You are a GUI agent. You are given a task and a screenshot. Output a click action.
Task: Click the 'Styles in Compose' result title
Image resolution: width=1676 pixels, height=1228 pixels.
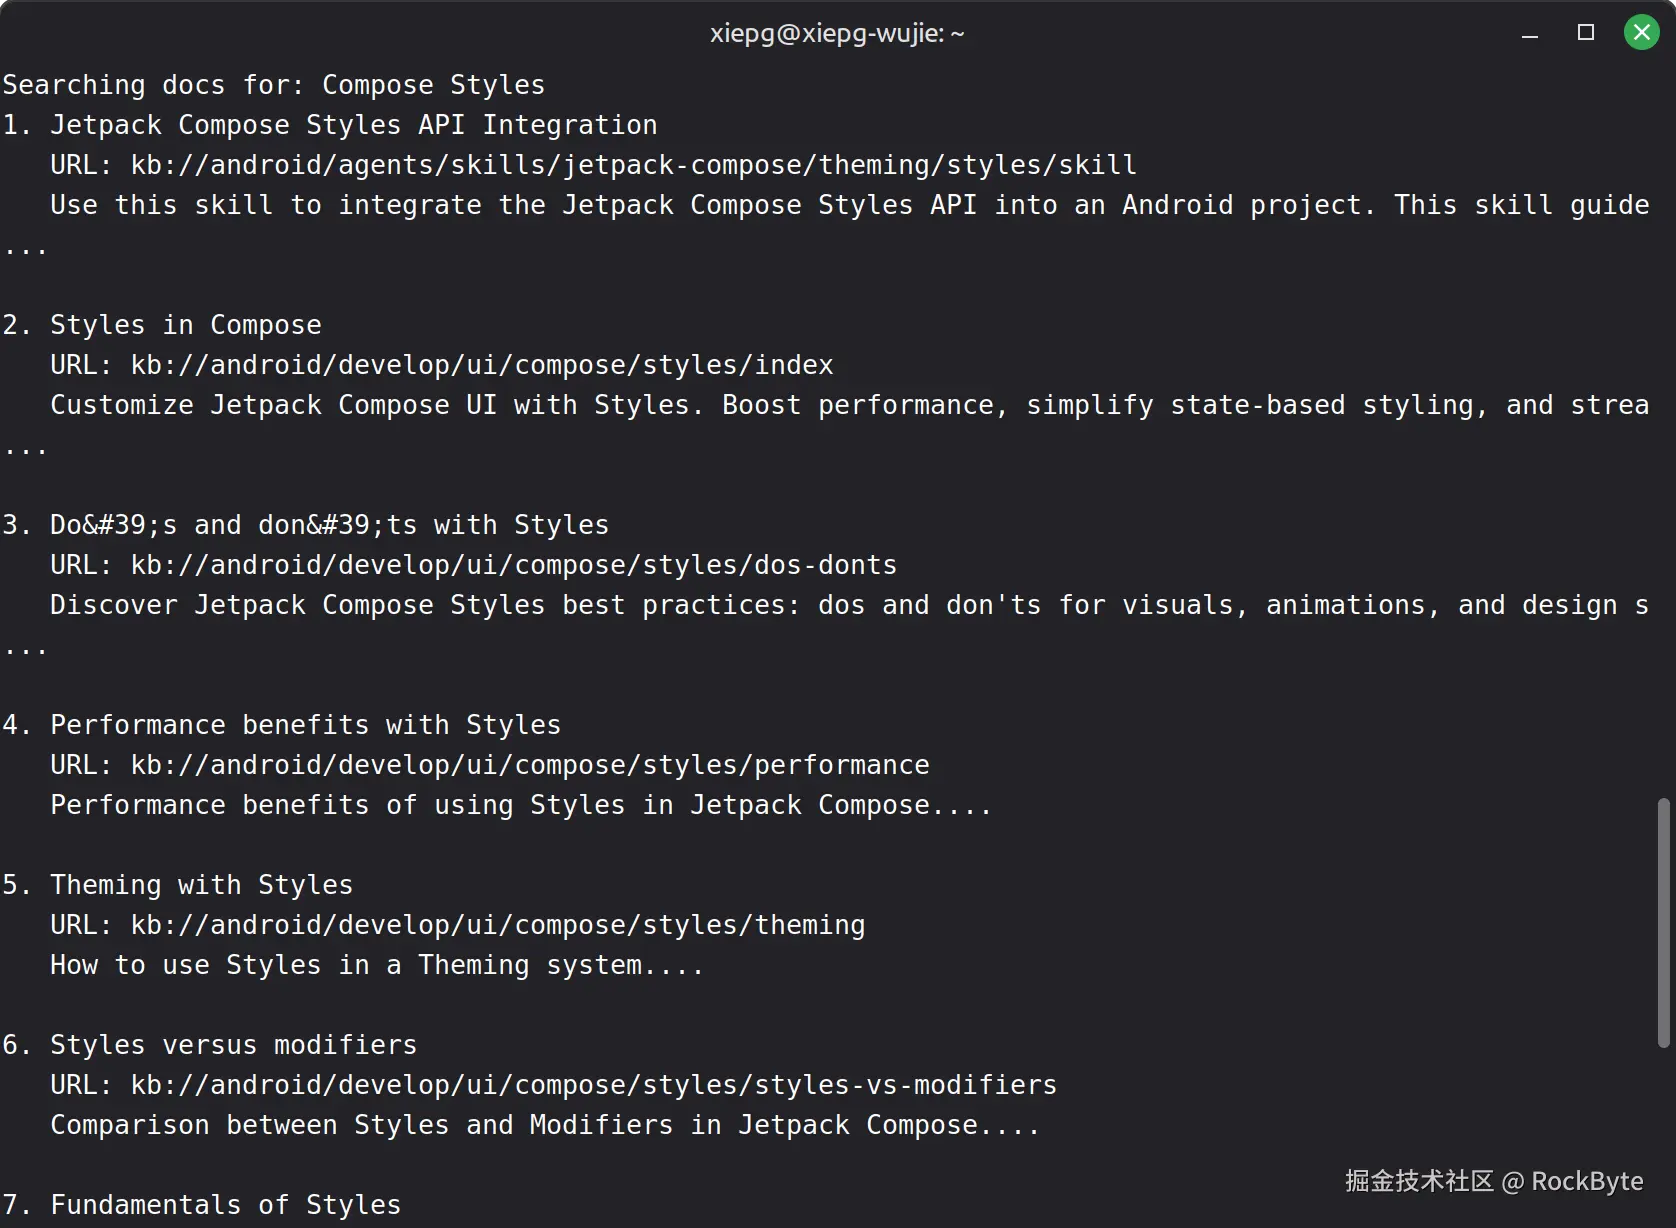[186, 325]
